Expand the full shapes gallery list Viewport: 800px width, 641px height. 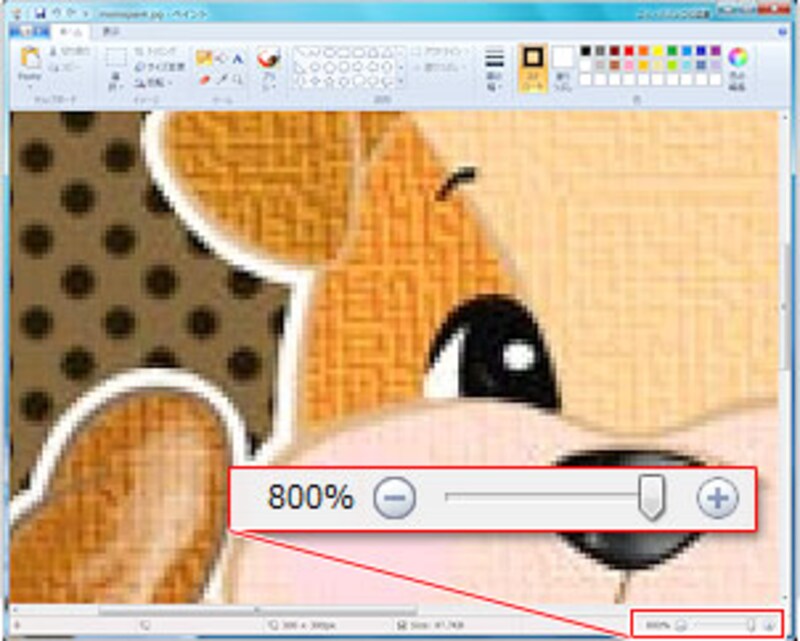coord(401,81)
